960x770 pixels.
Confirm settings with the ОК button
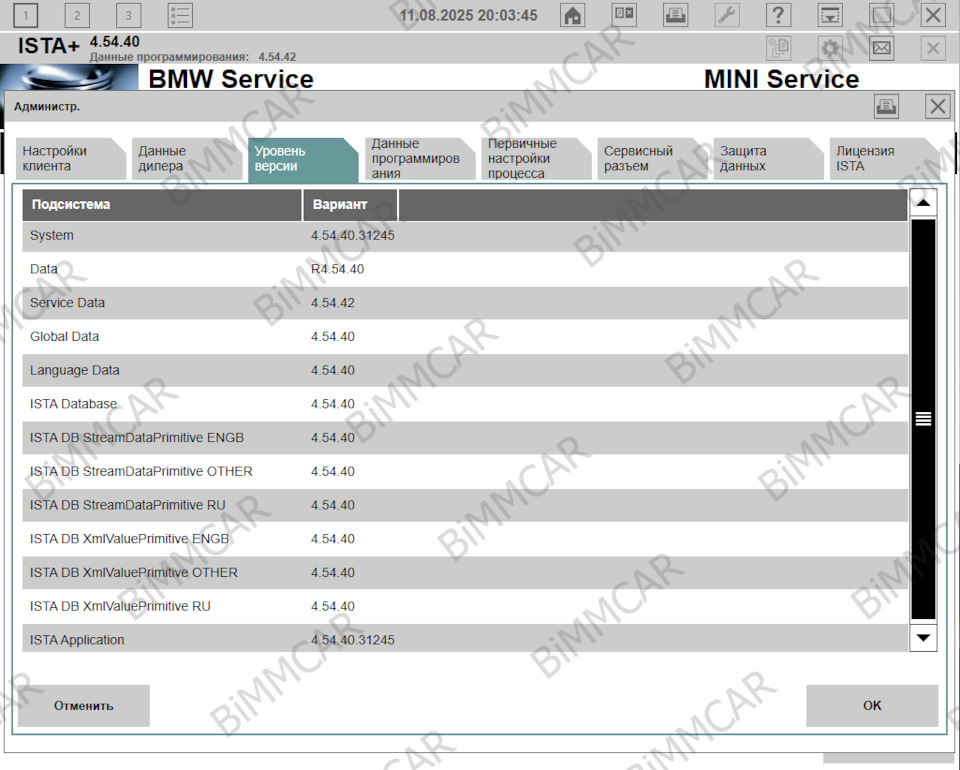(871, 705)
